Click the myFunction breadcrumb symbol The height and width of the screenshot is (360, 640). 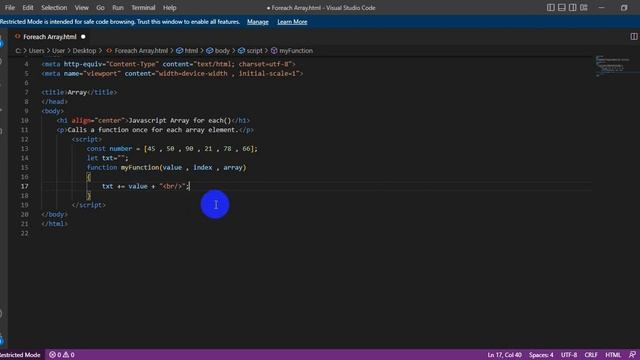pos(292,51)
